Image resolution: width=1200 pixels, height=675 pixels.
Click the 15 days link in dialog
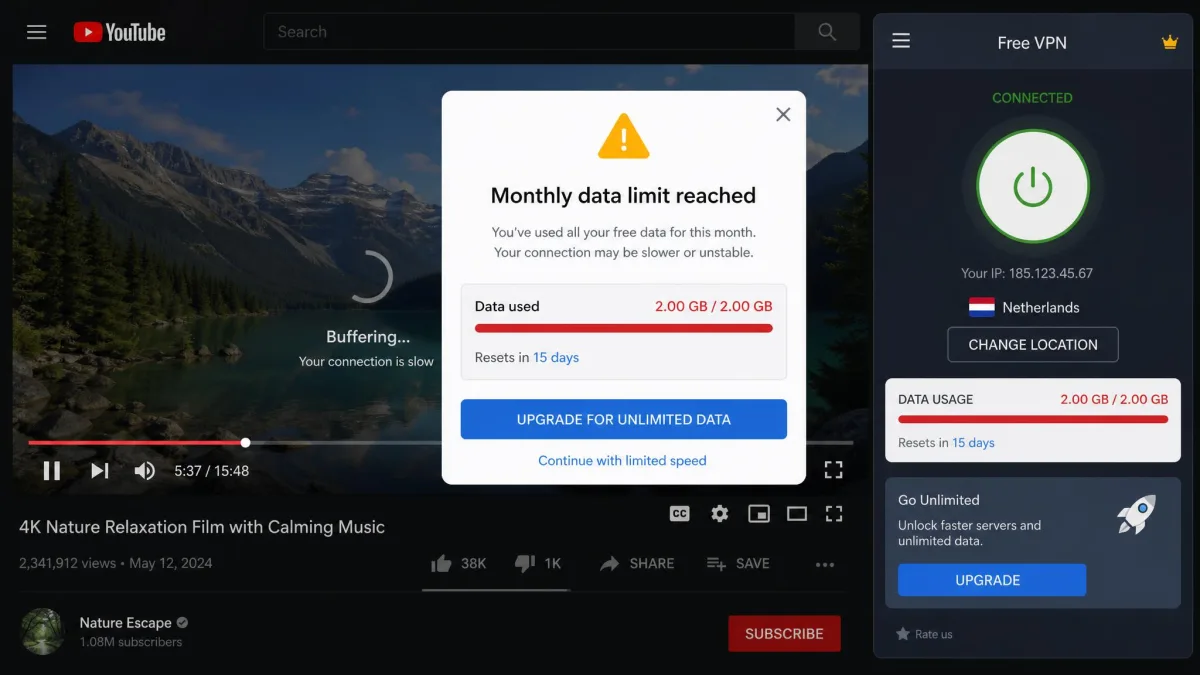[x=556, y=357]
